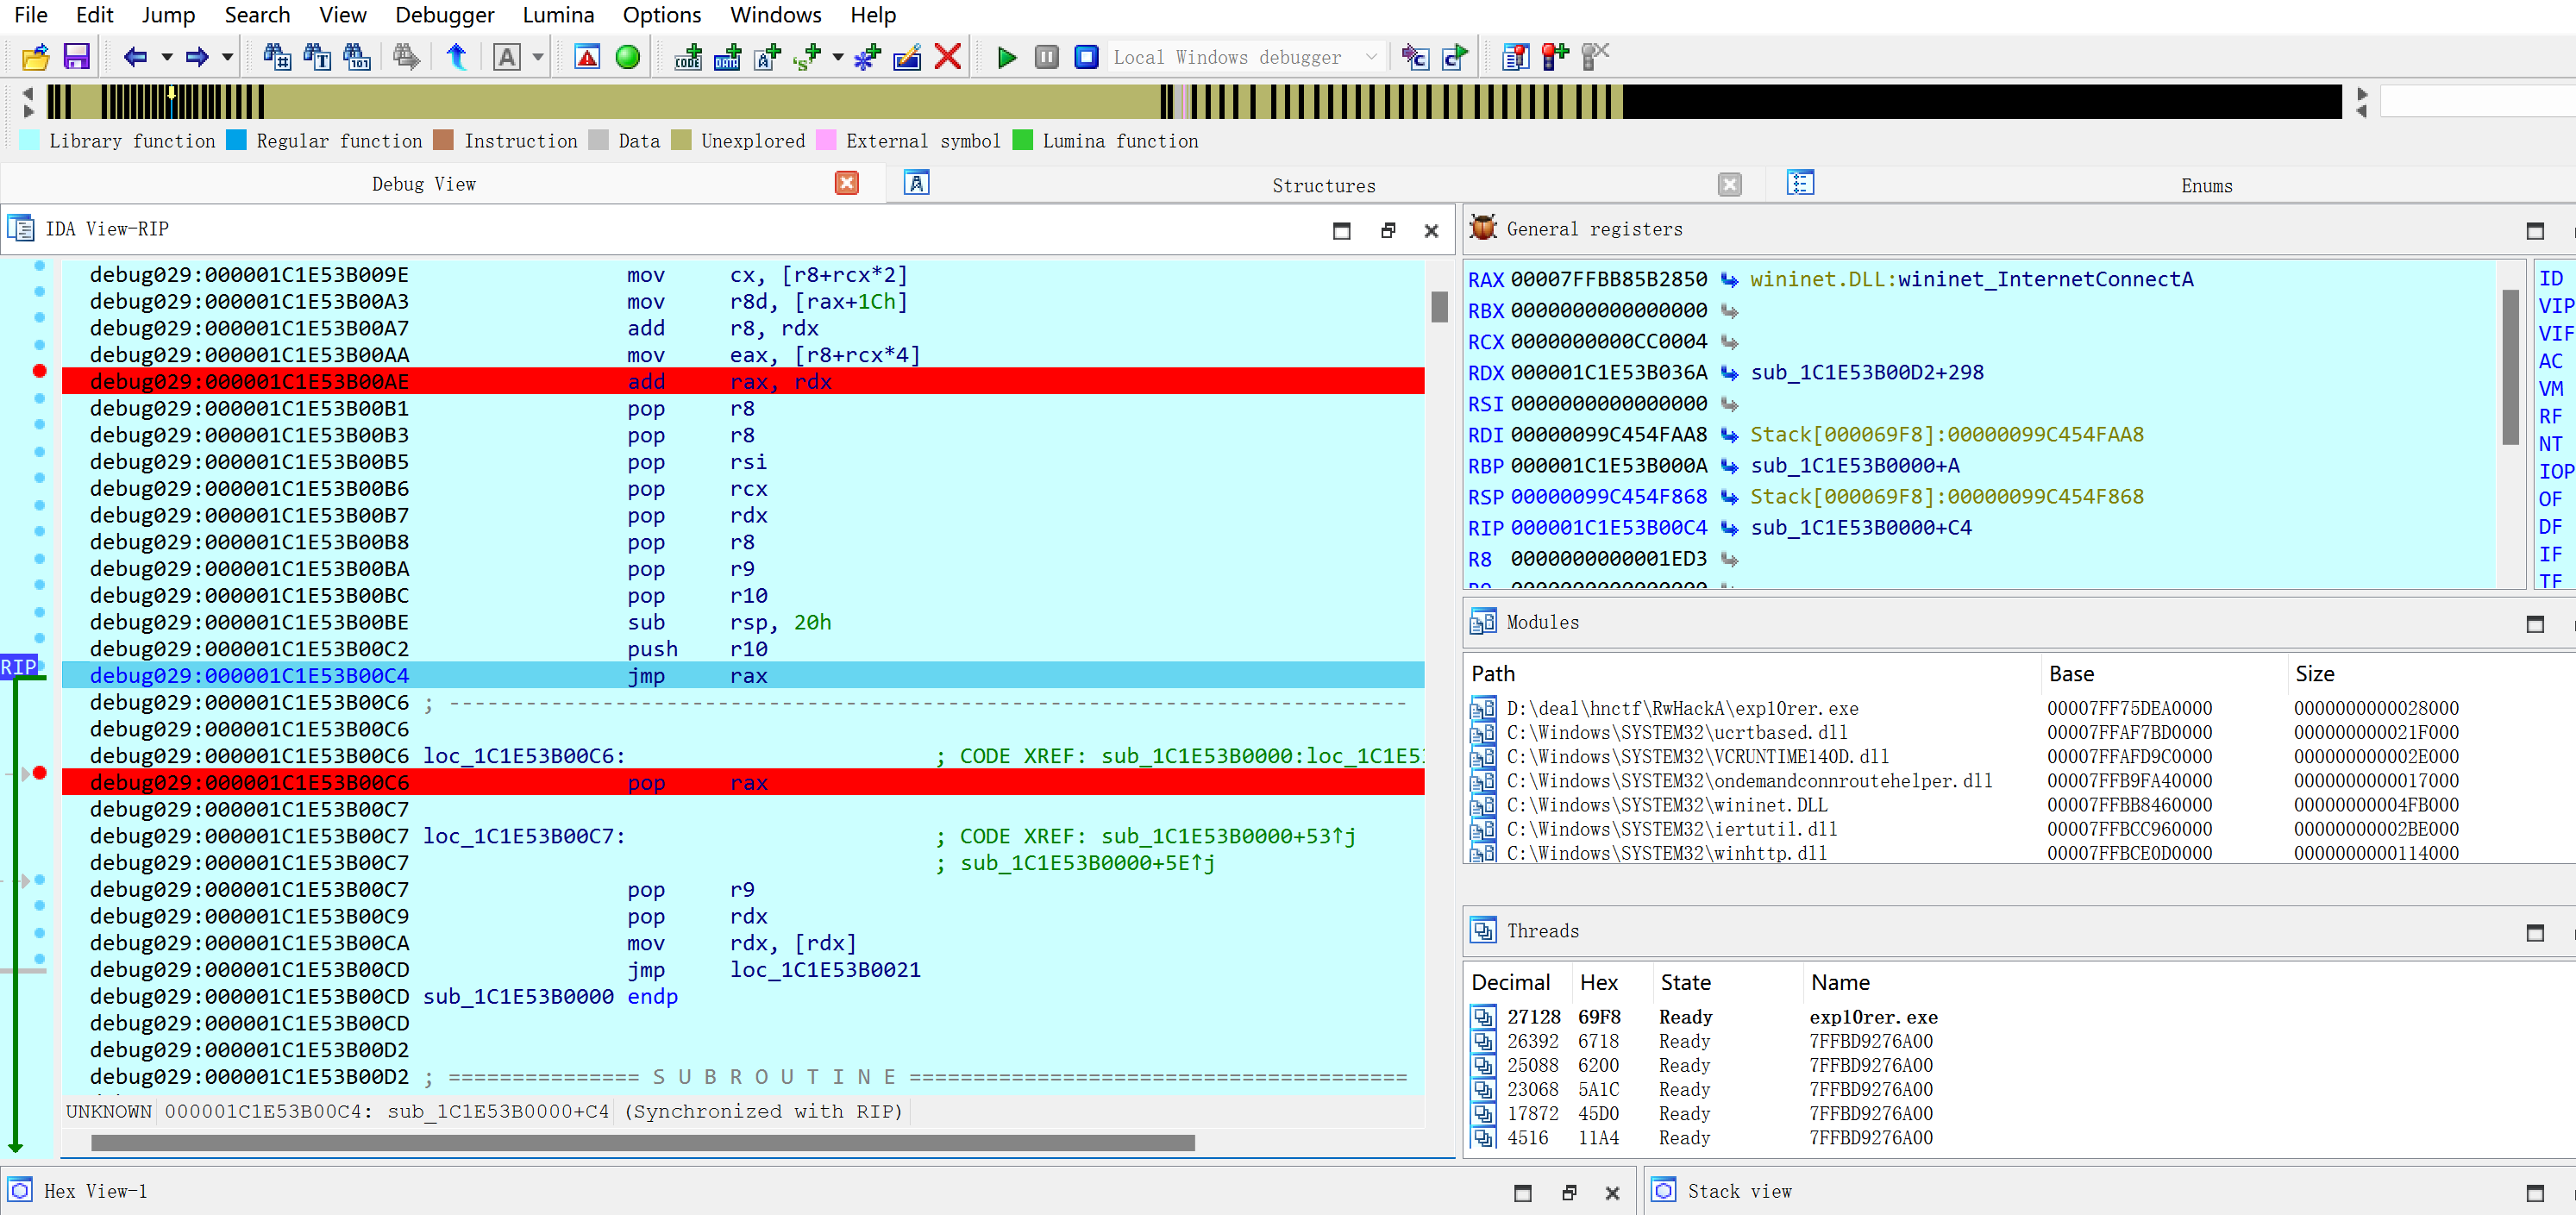This screenshot has height=1215, width=2576.
Task: Open the File menu
Action: (x=31, y=15)
